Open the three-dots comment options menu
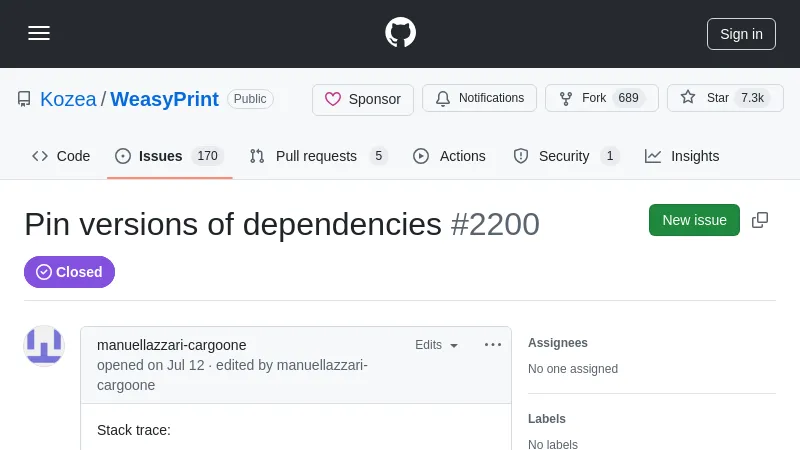Image resolution: width=800 pixels, height=450 pixels. [493, 345]
